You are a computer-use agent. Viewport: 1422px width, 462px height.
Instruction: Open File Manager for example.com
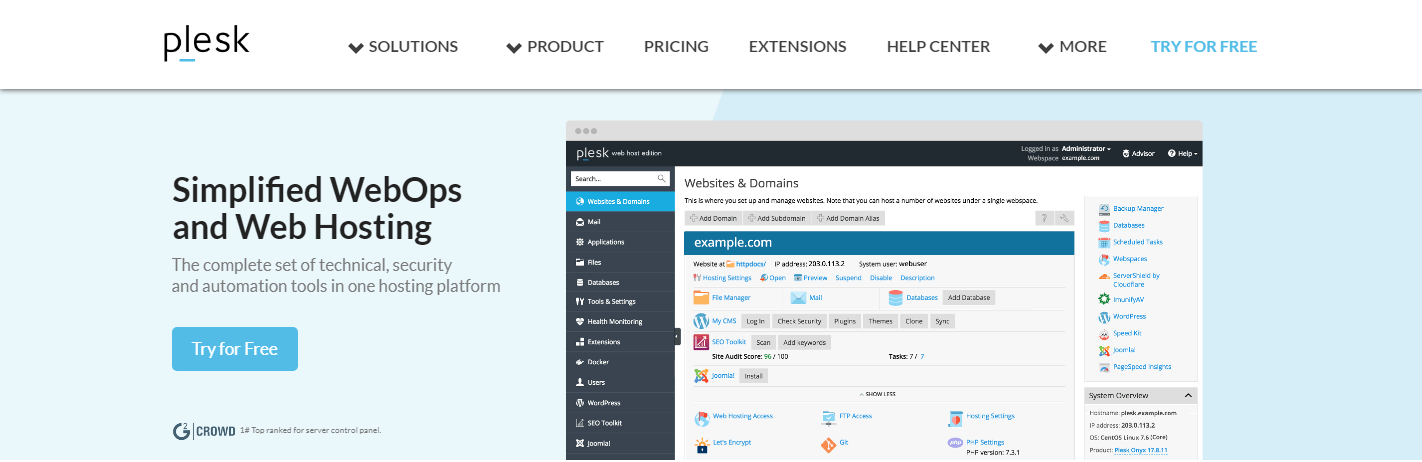722,297
